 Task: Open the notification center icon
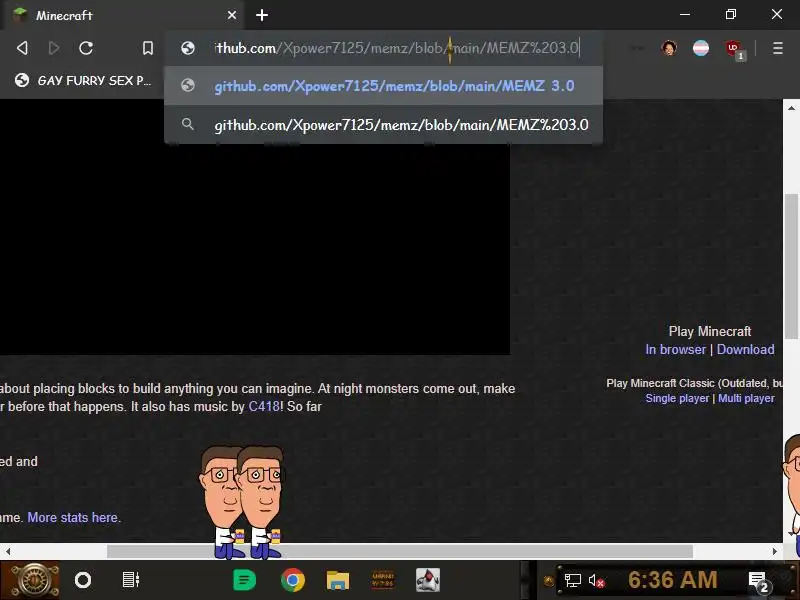click(758, 582)
